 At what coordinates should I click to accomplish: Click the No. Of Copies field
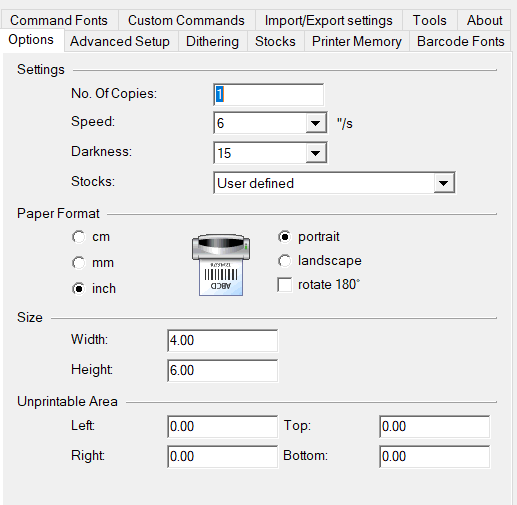click(x=268, y=94)
